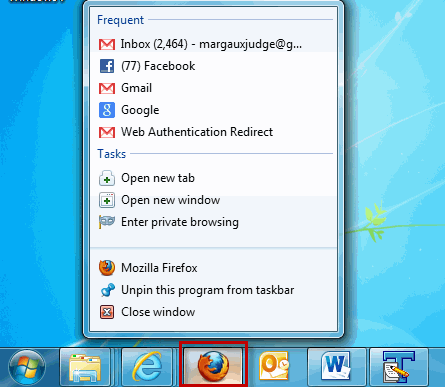Open Web Authentication Redirect entry
Screen dimensions: 445x387
pos(213,132)
